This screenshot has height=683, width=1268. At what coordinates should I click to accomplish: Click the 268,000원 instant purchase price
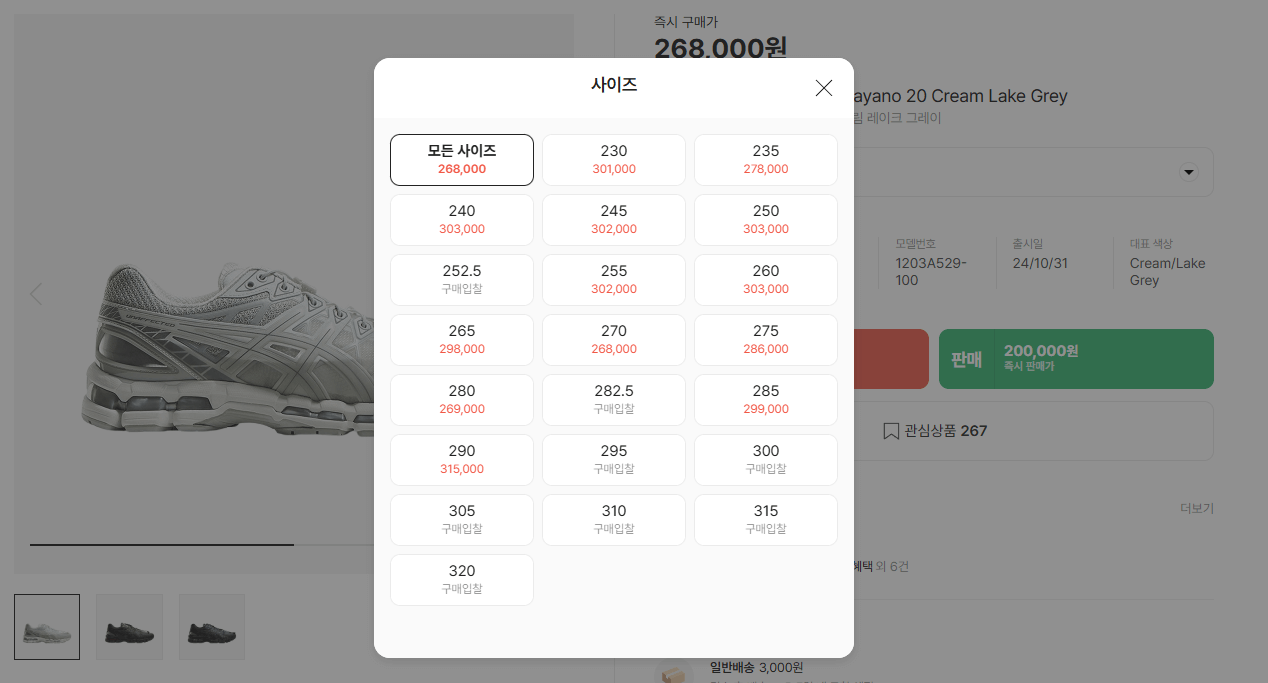[721, 48]
